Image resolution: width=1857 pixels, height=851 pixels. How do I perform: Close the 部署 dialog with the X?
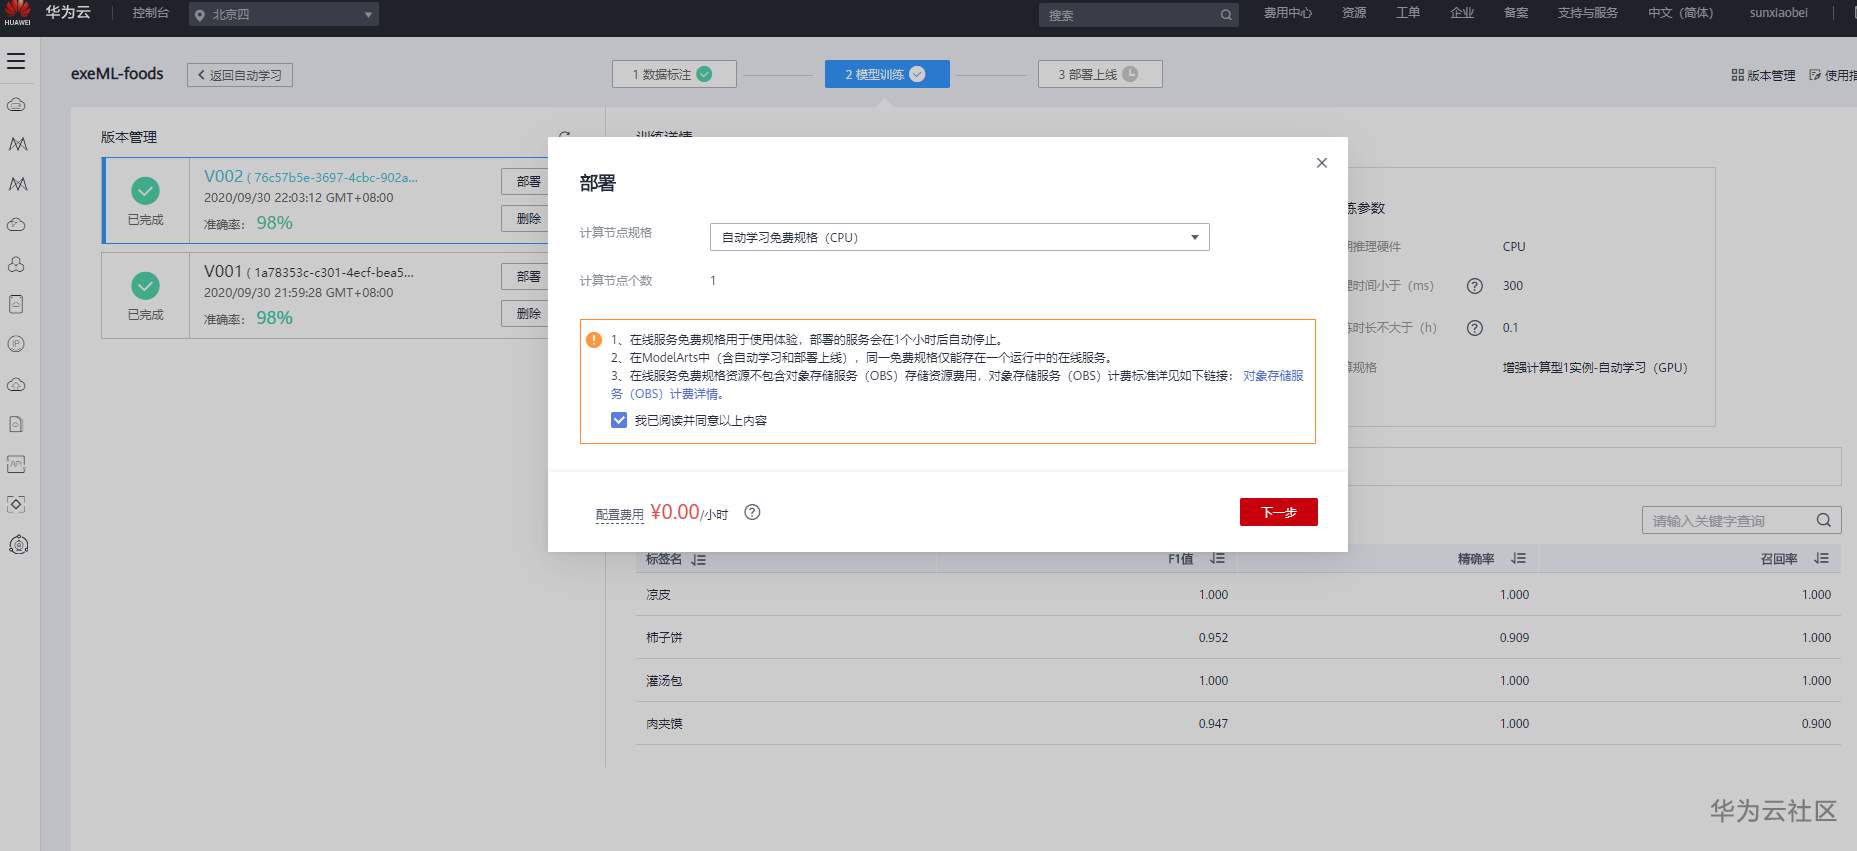(x=1322, y=163)
